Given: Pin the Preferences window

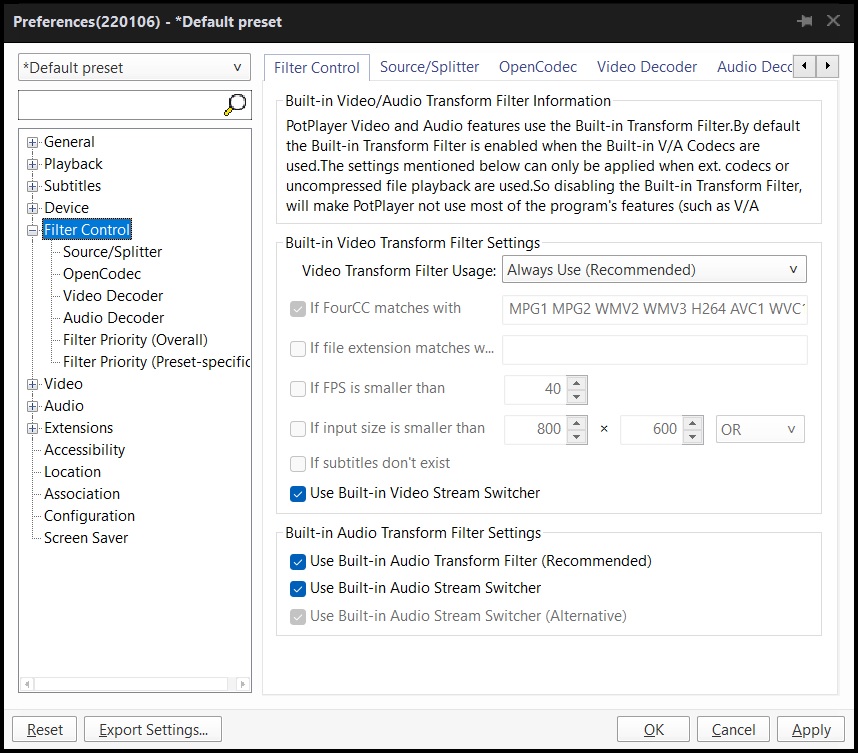Looking at the screenshot, I should point(805,21).
